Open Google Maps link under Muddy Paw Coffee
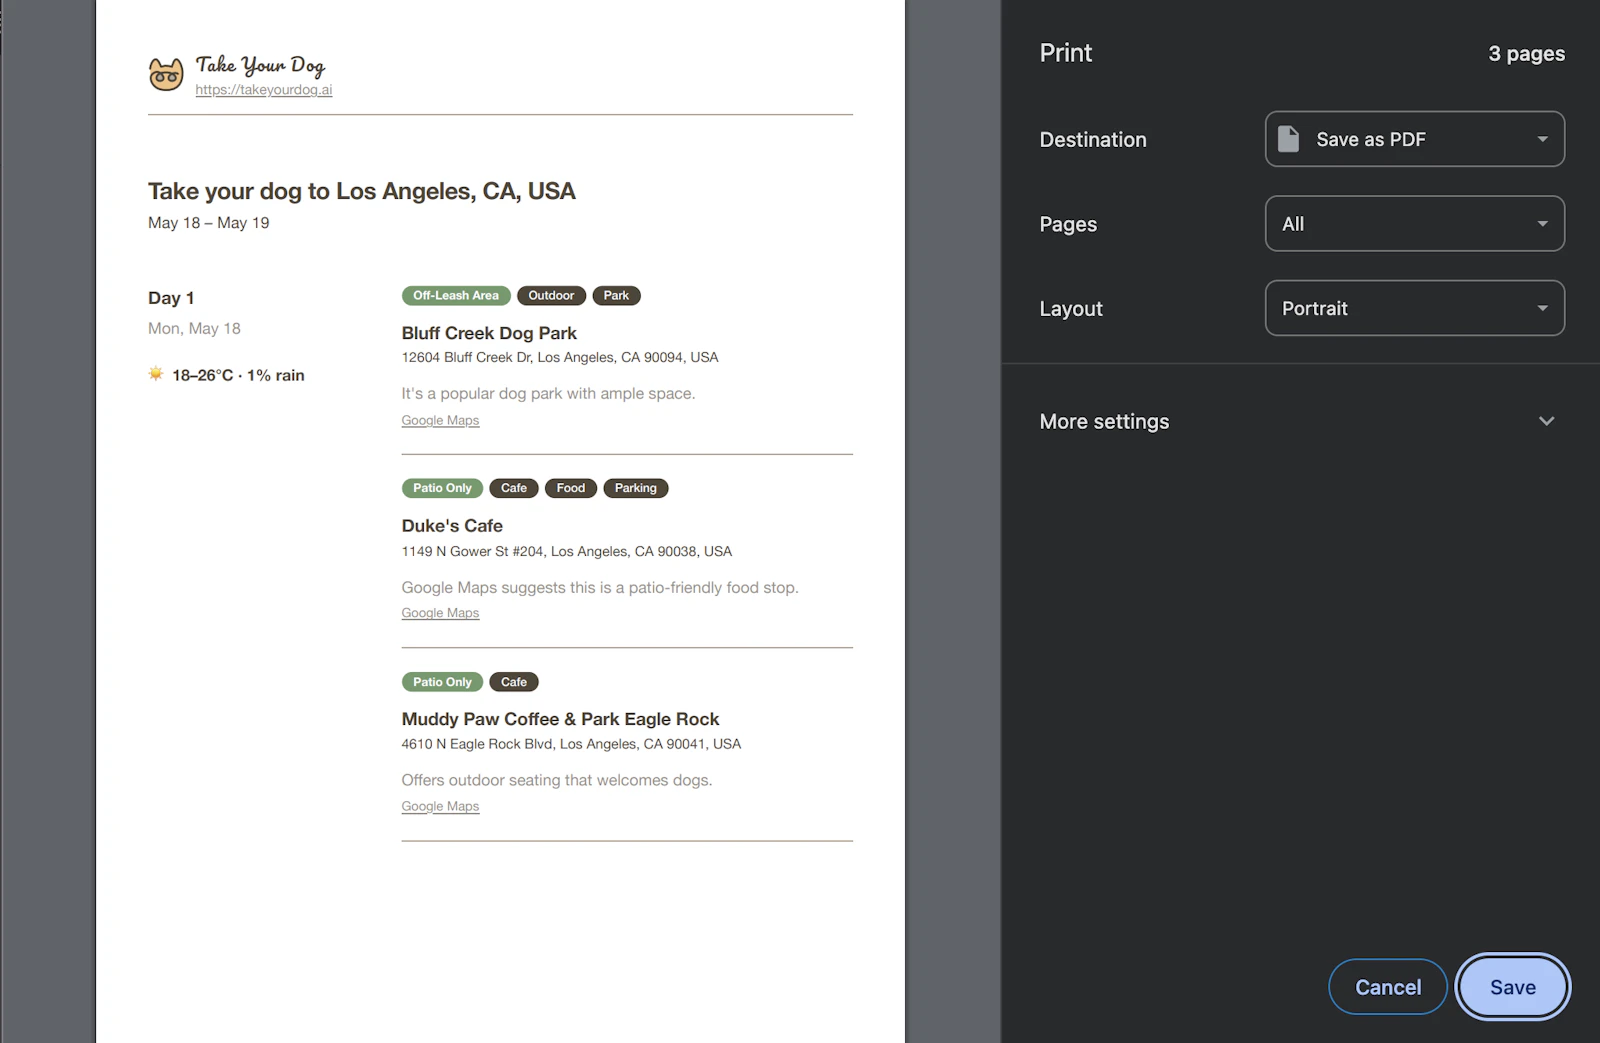This screenshot has height=1043, width=1600. point(440,807)
